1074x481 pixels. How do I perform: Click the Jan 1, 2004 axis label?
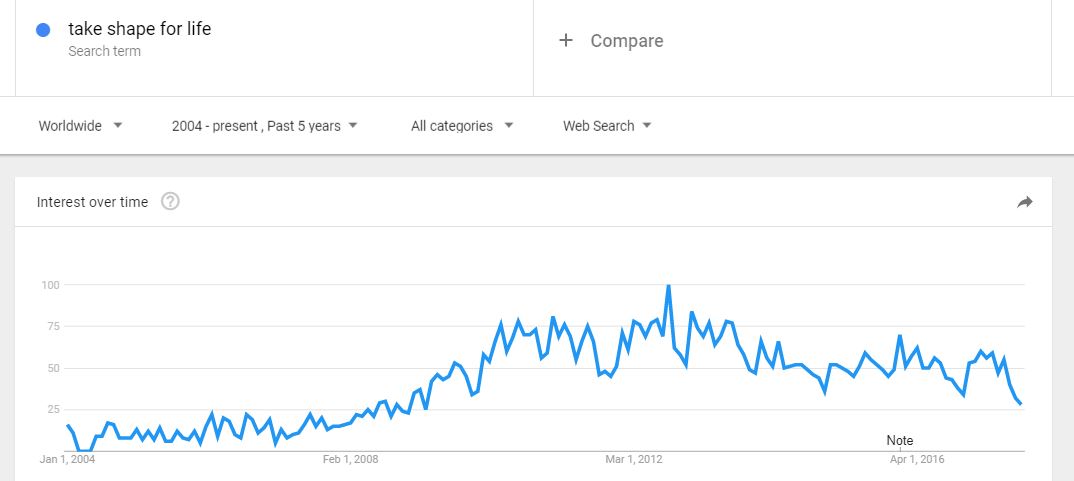(x=67, y=459)
